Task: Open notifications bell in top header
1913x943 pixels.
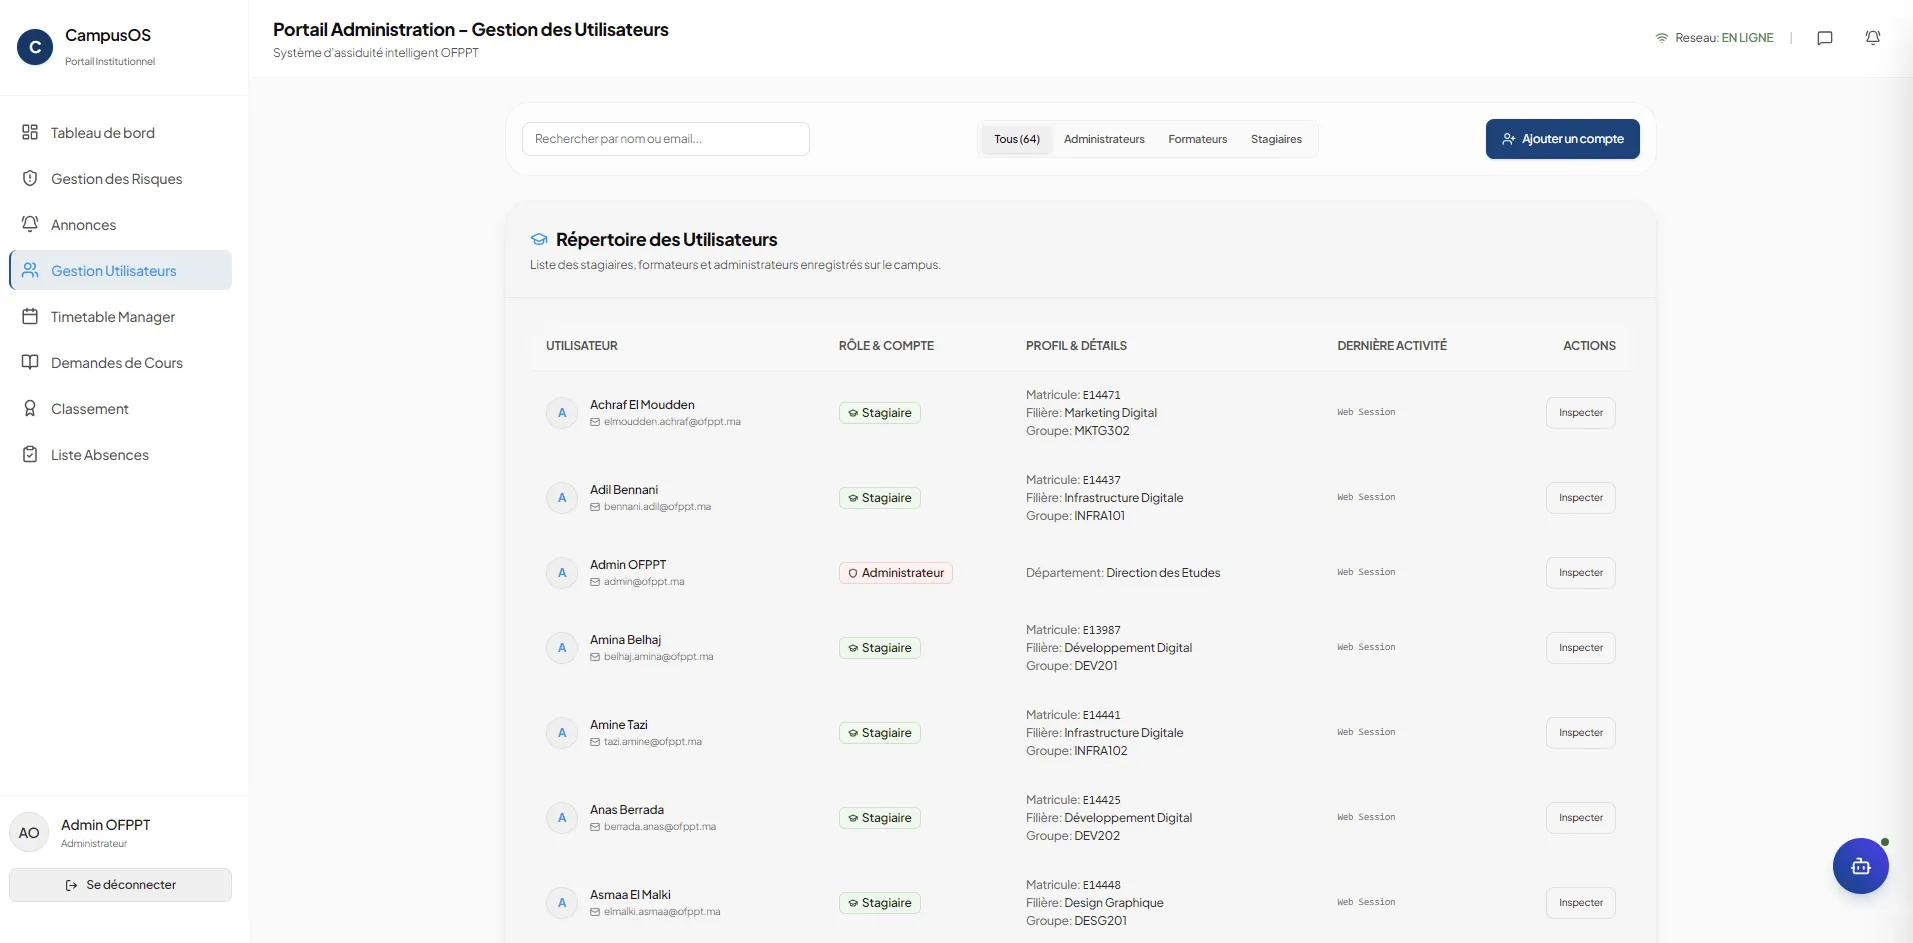Action: [x=1873, y=38]
